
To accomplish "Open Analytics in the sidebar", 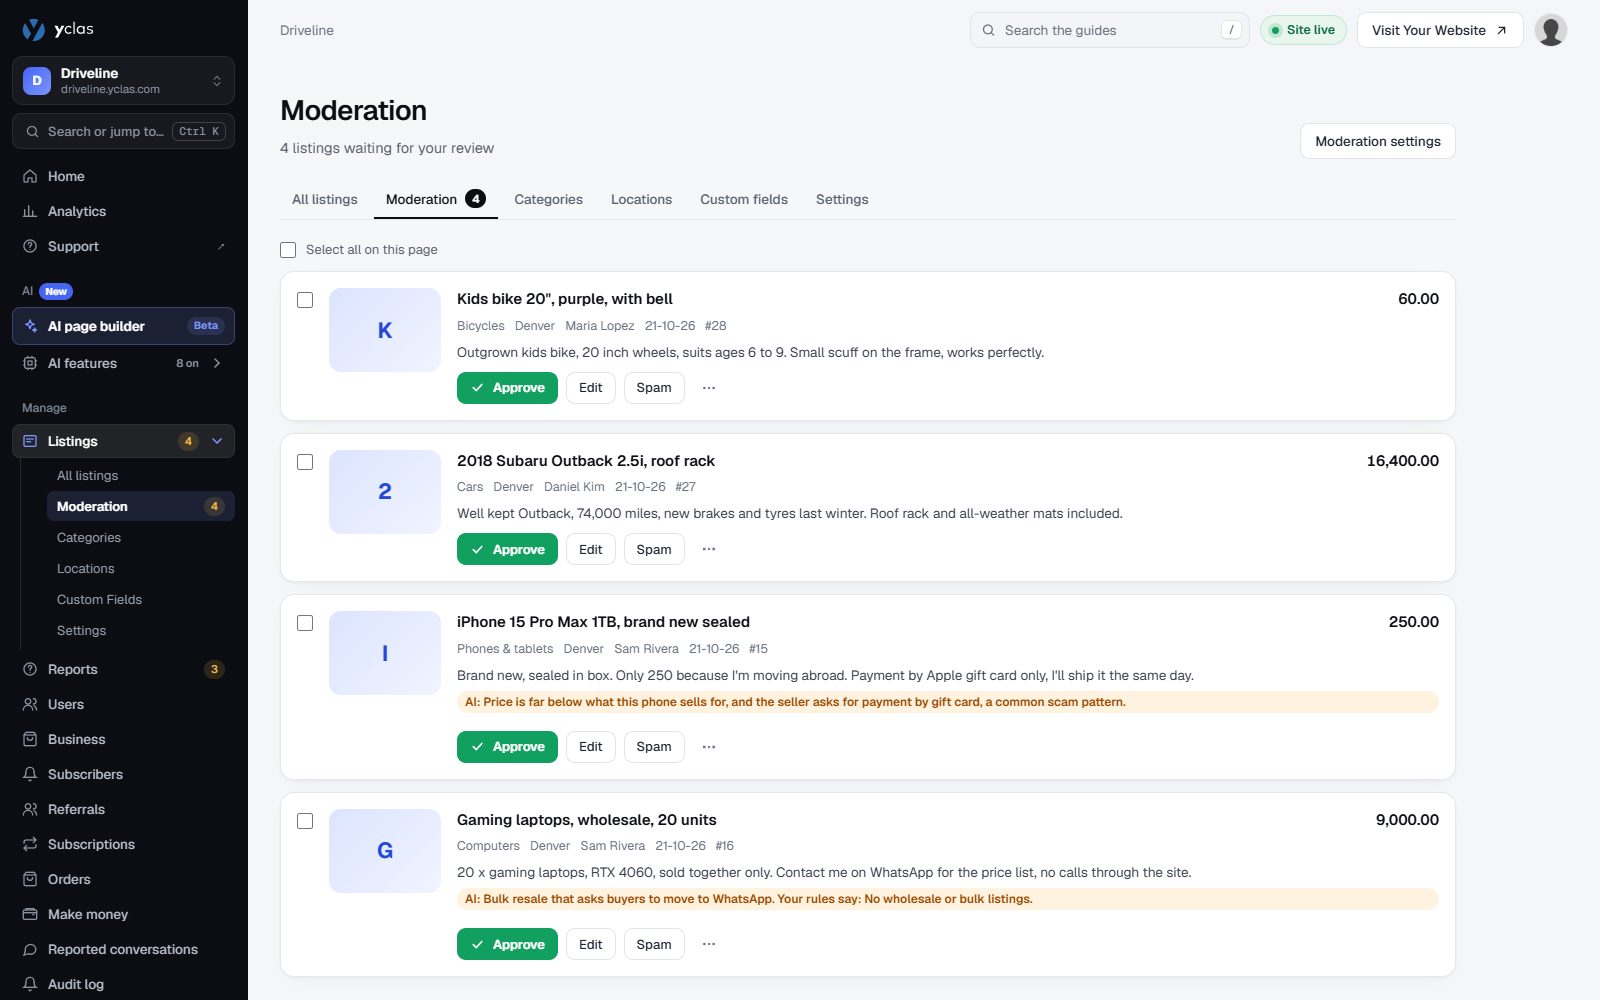I will click(123, 211).
